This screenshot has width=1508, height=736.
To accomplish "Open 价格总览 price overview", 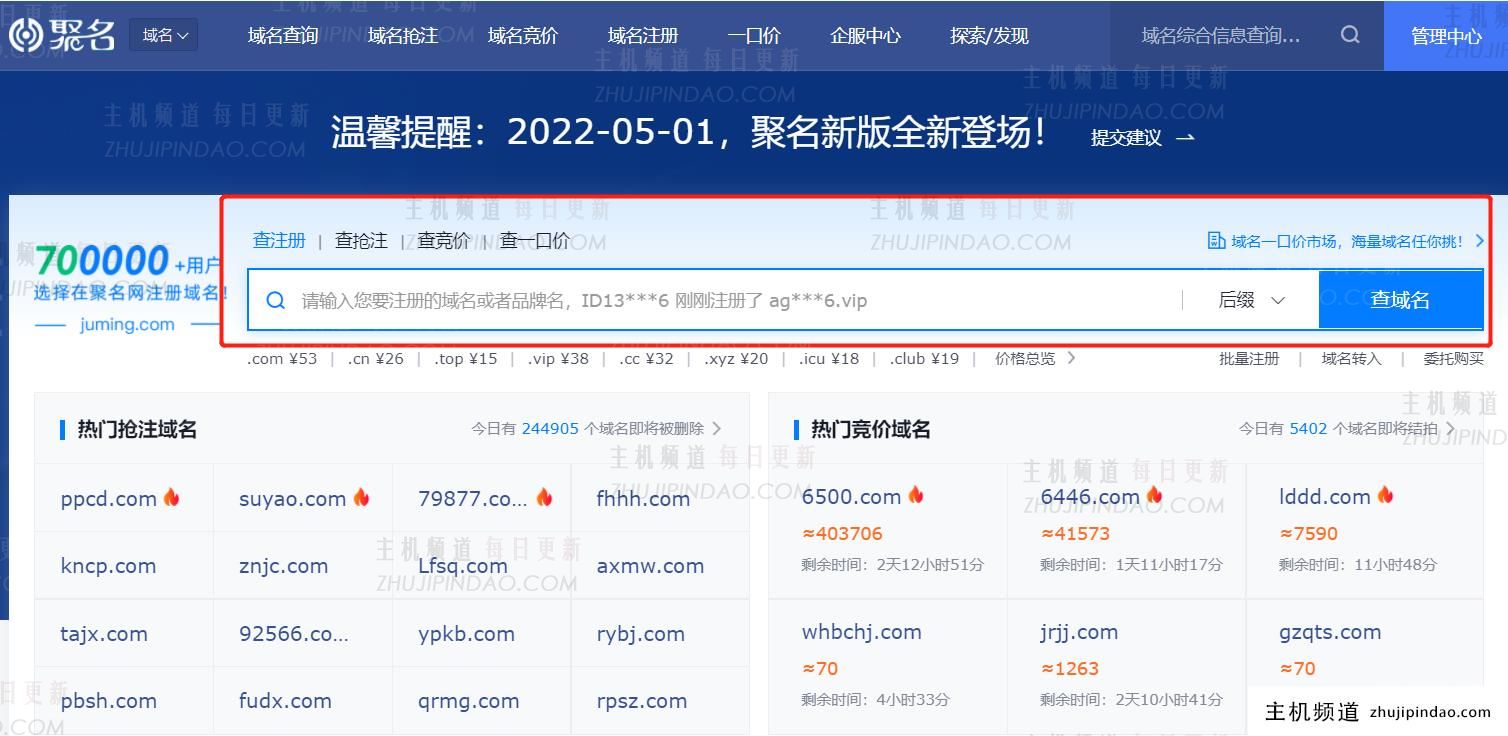I will (x=1025, y=358).
